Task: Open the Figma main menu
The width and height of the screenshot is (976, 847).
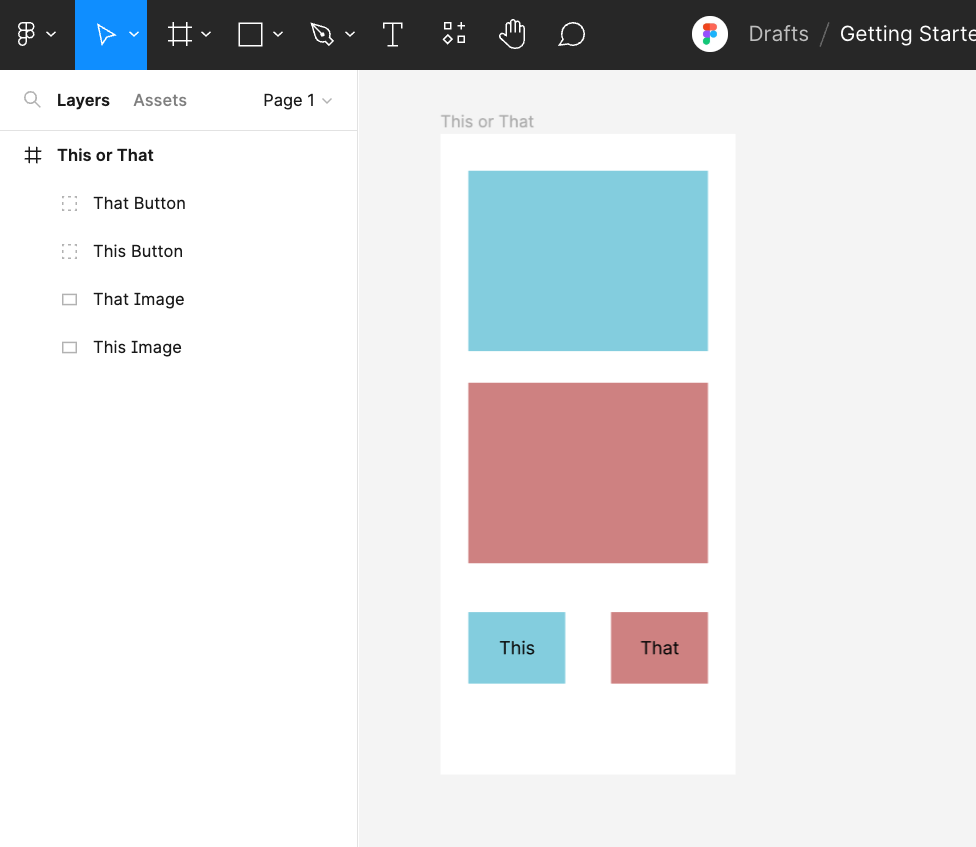Action: (35, 35)
